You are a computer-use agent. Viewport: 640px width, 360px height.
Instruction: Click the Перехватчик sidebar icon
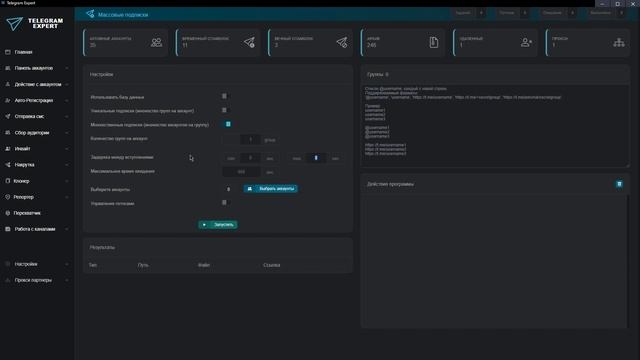click(8, 213)
